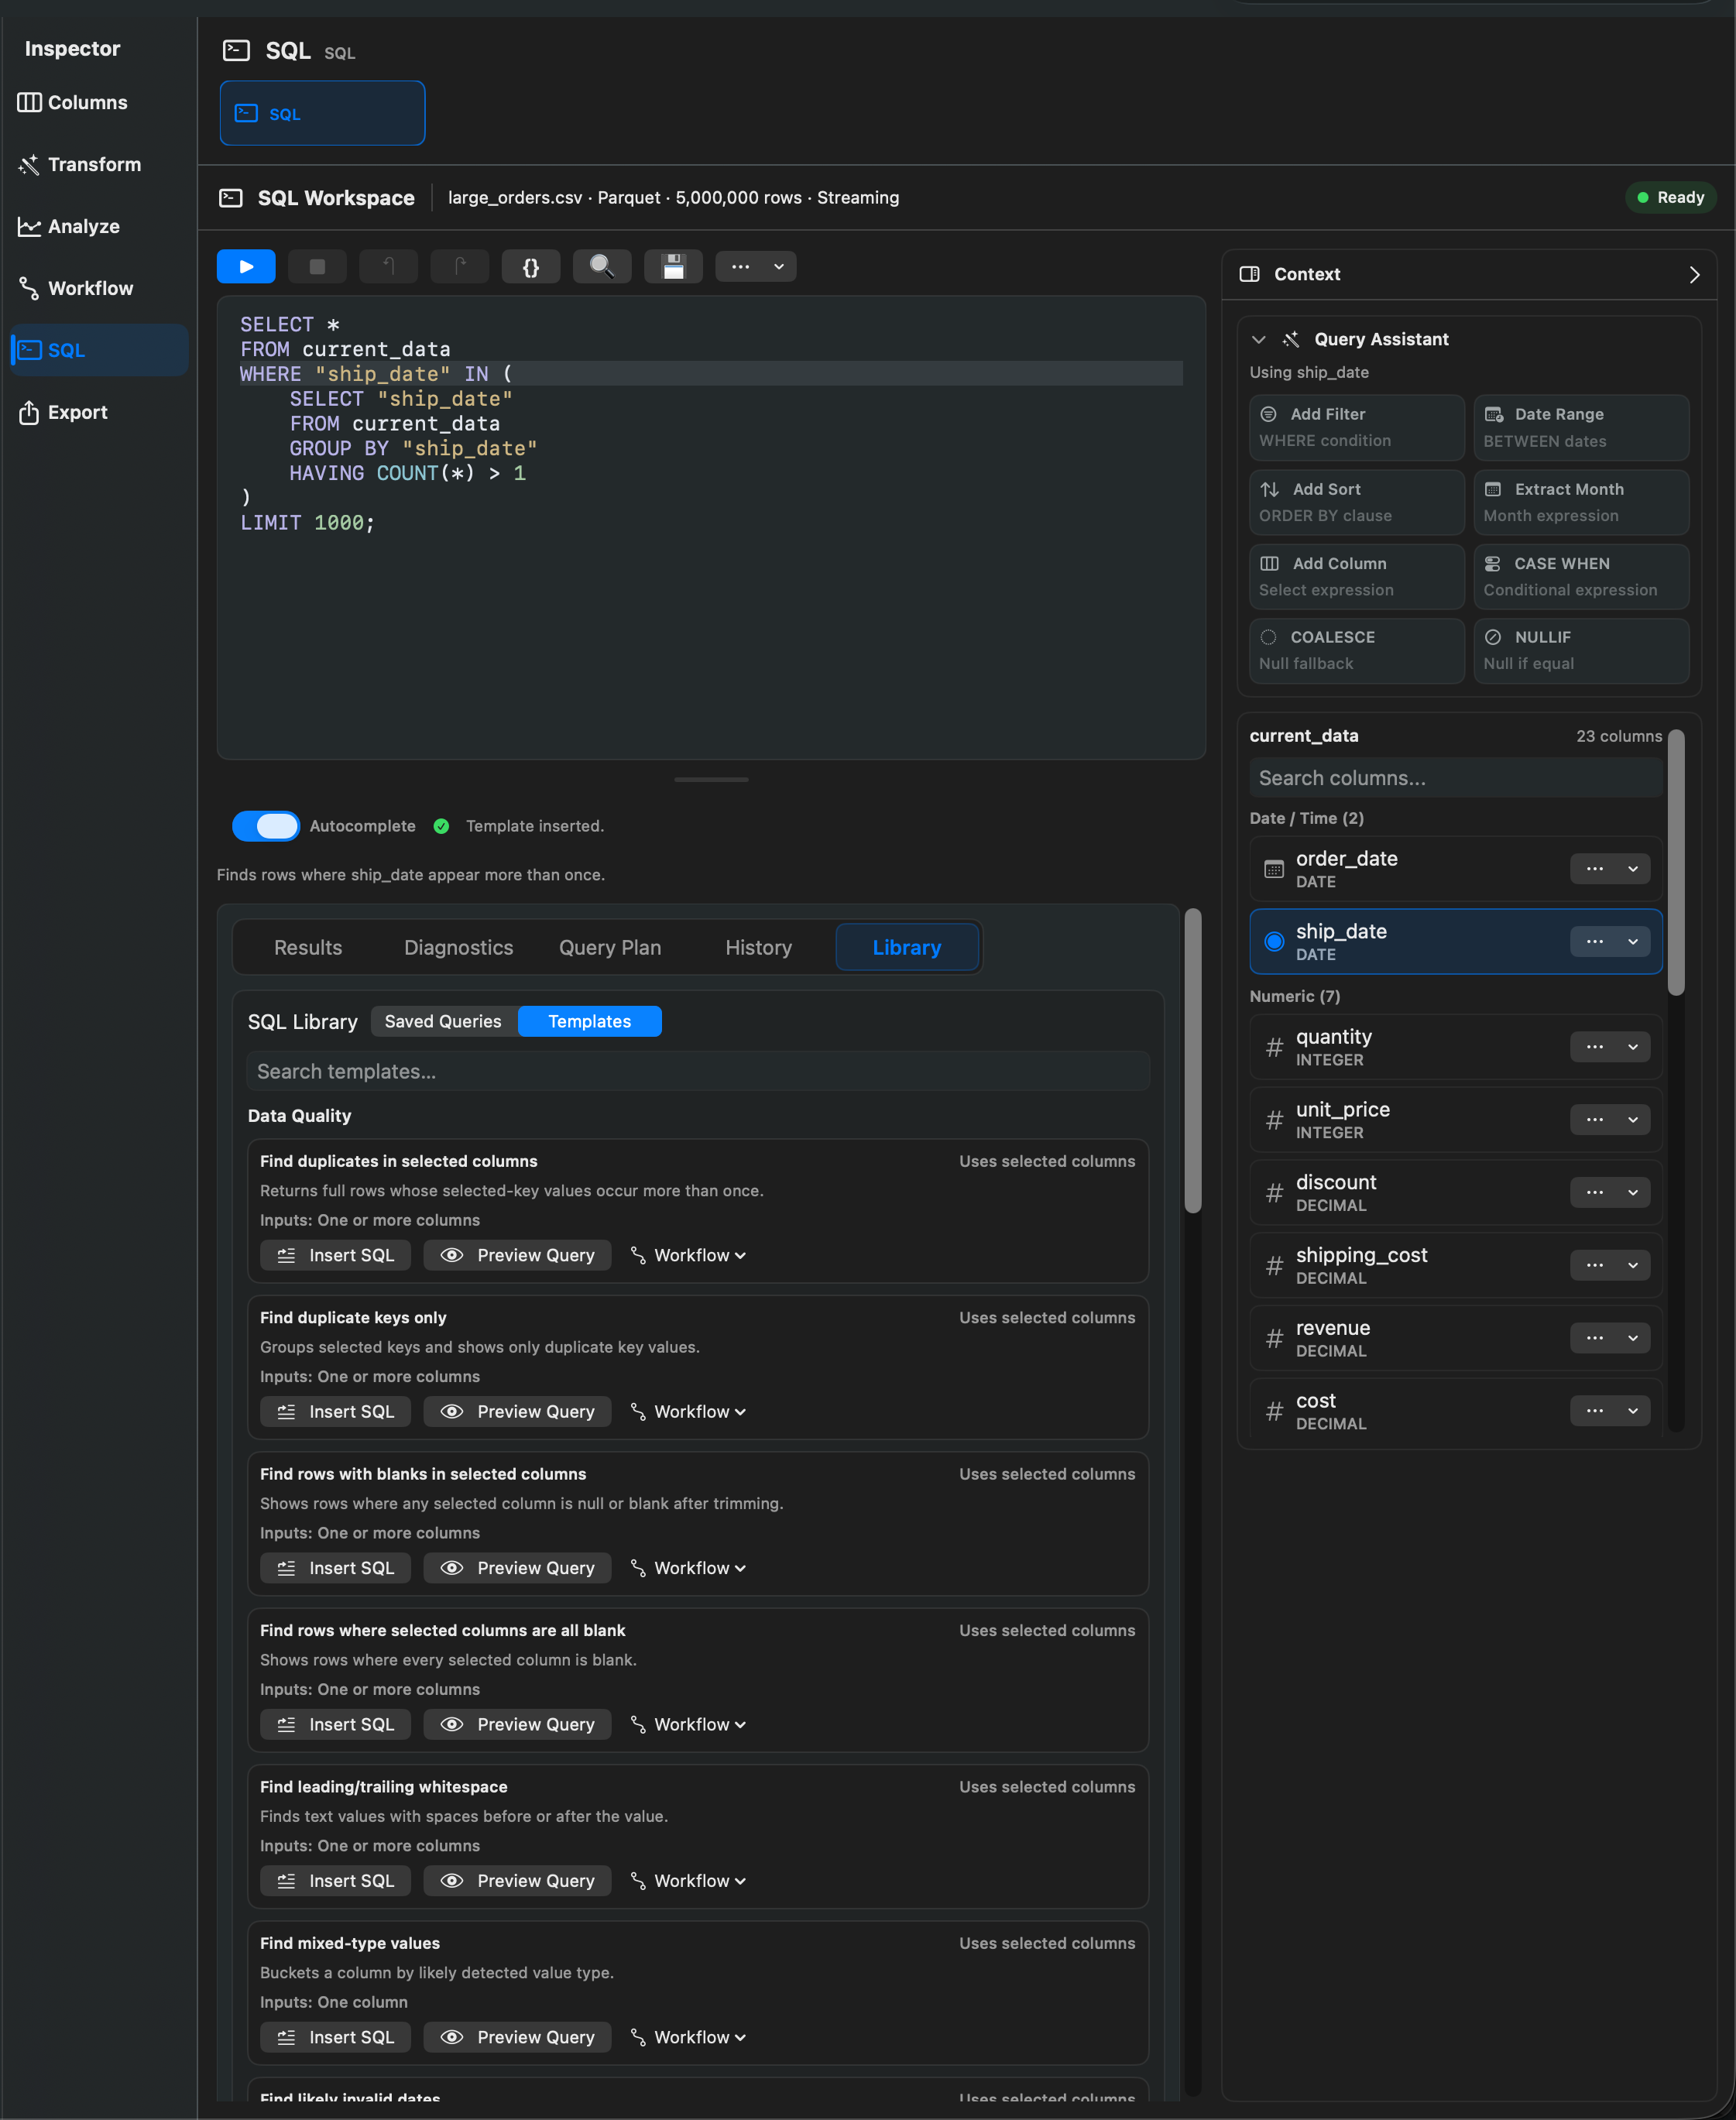The image size is (1736, 2120).
Task: Open order_date column actions dropdown
Action: pos(1610,869)
